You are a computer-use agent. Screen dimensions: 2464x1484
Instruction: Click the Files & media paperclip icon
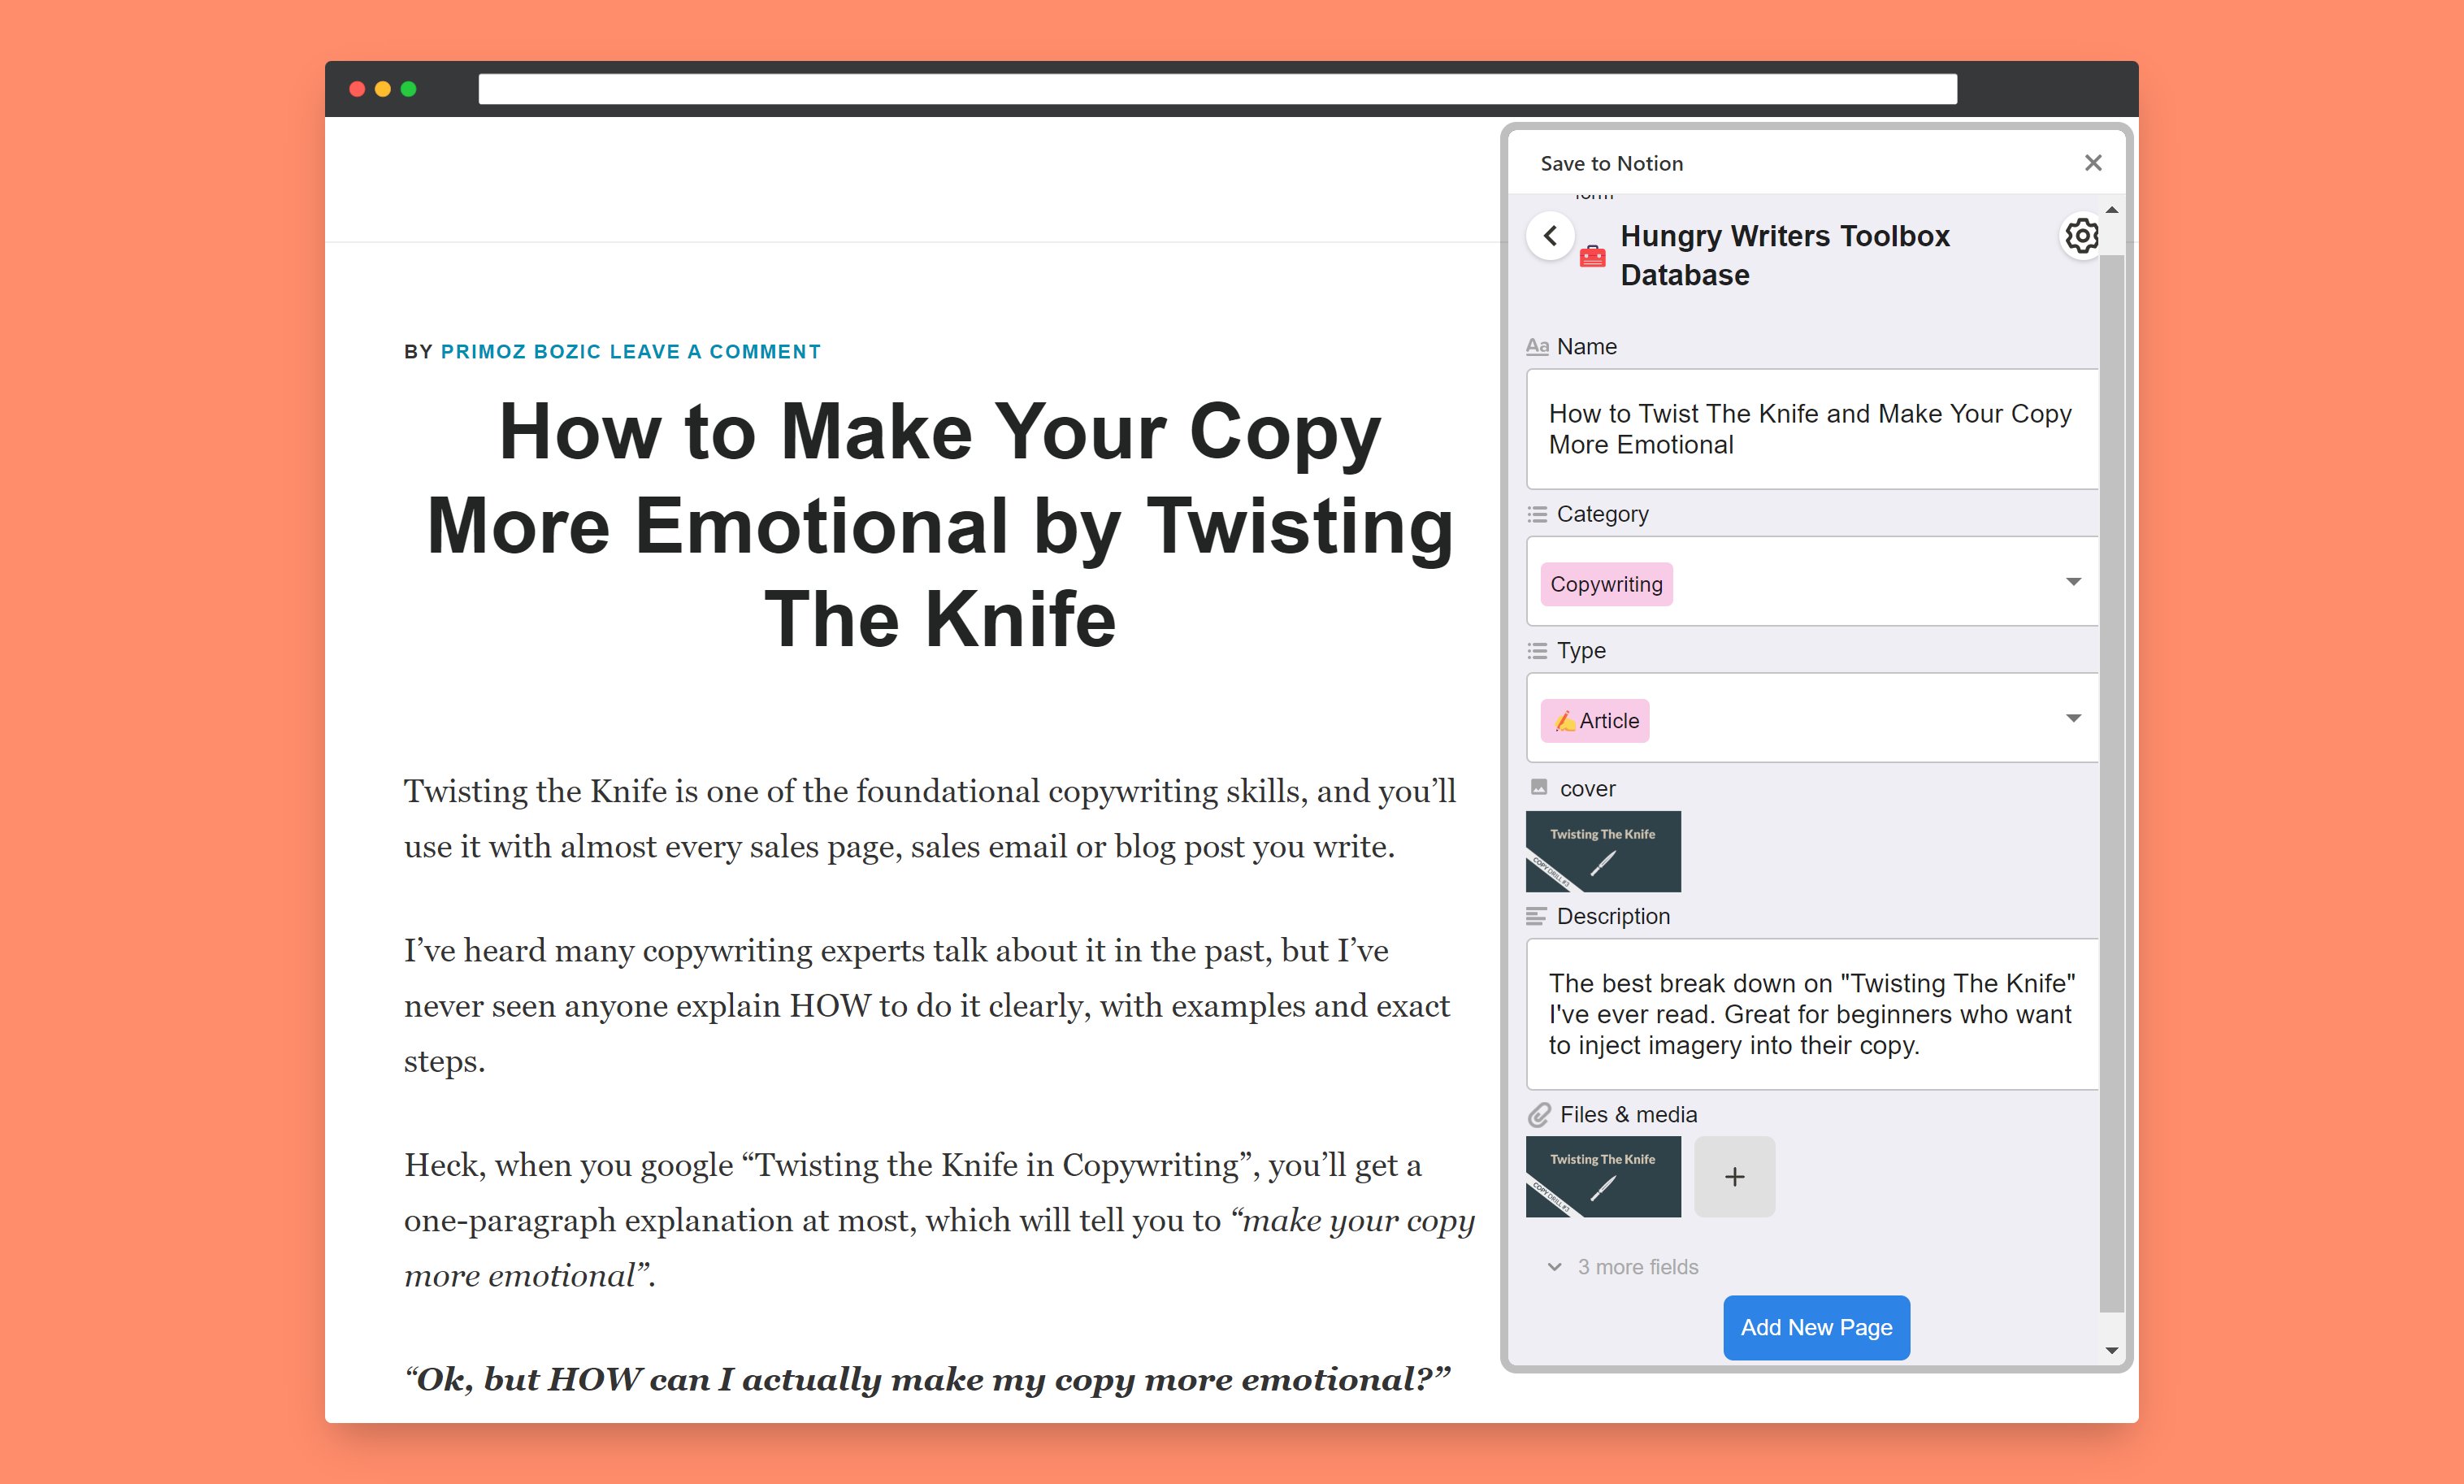(1539, 1114)
